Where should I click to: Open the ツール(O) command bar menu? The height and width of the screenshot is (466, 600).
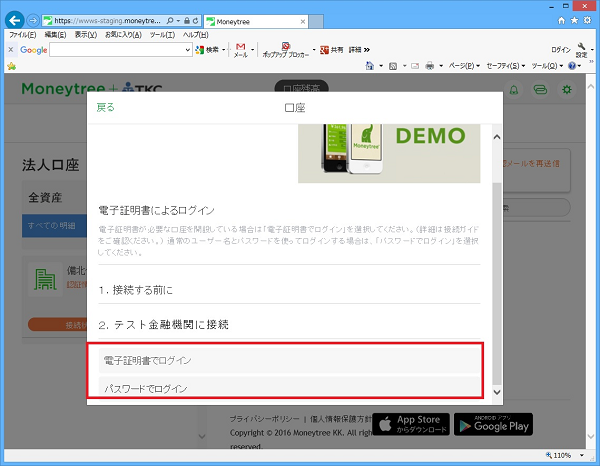[x=547, y=66]
